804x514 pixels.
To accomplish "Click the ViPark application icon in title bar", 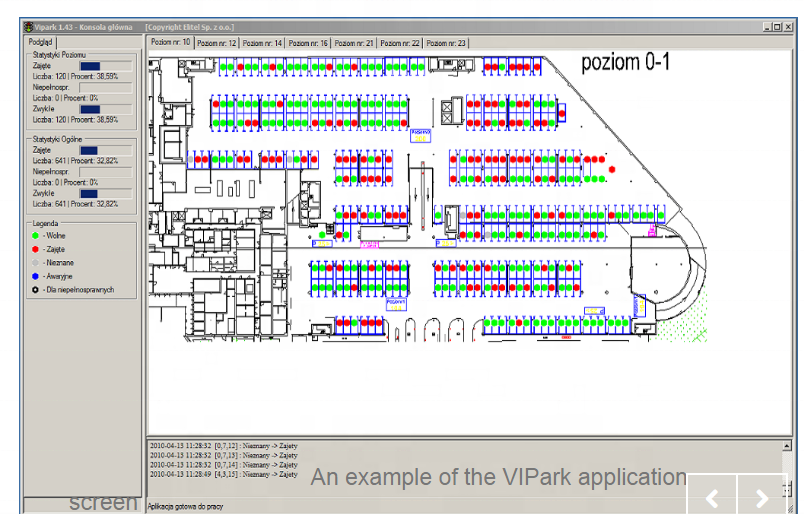I will click(x=29, y=27).
